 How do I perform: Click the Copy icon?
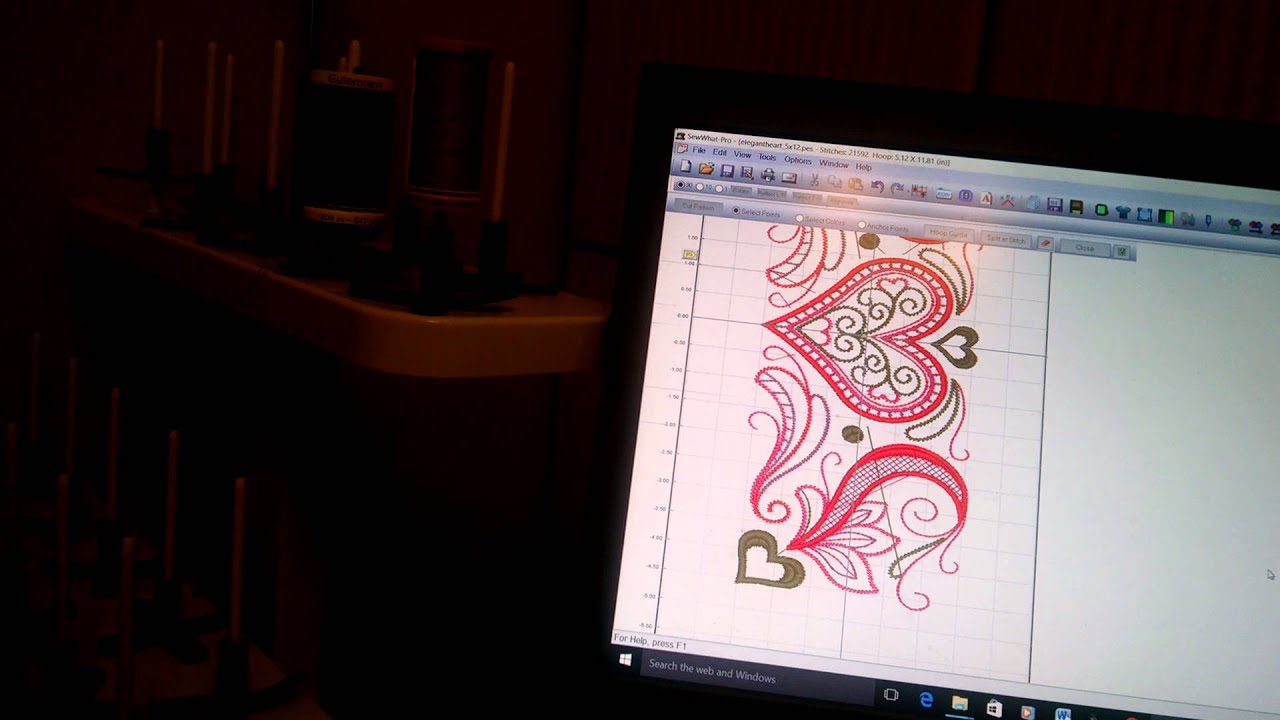[x=834, y=181]
